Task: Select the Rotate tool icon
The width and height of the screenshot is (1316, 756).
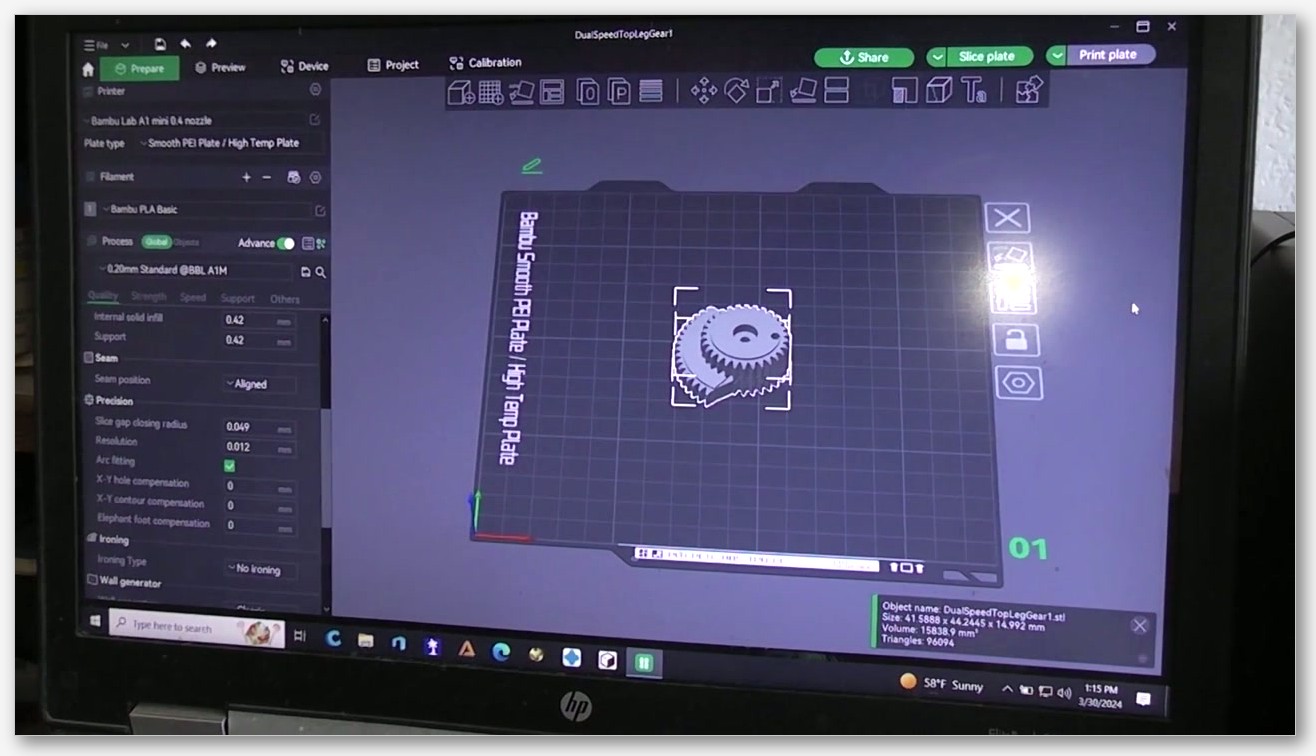Action: tap(736, 91)
